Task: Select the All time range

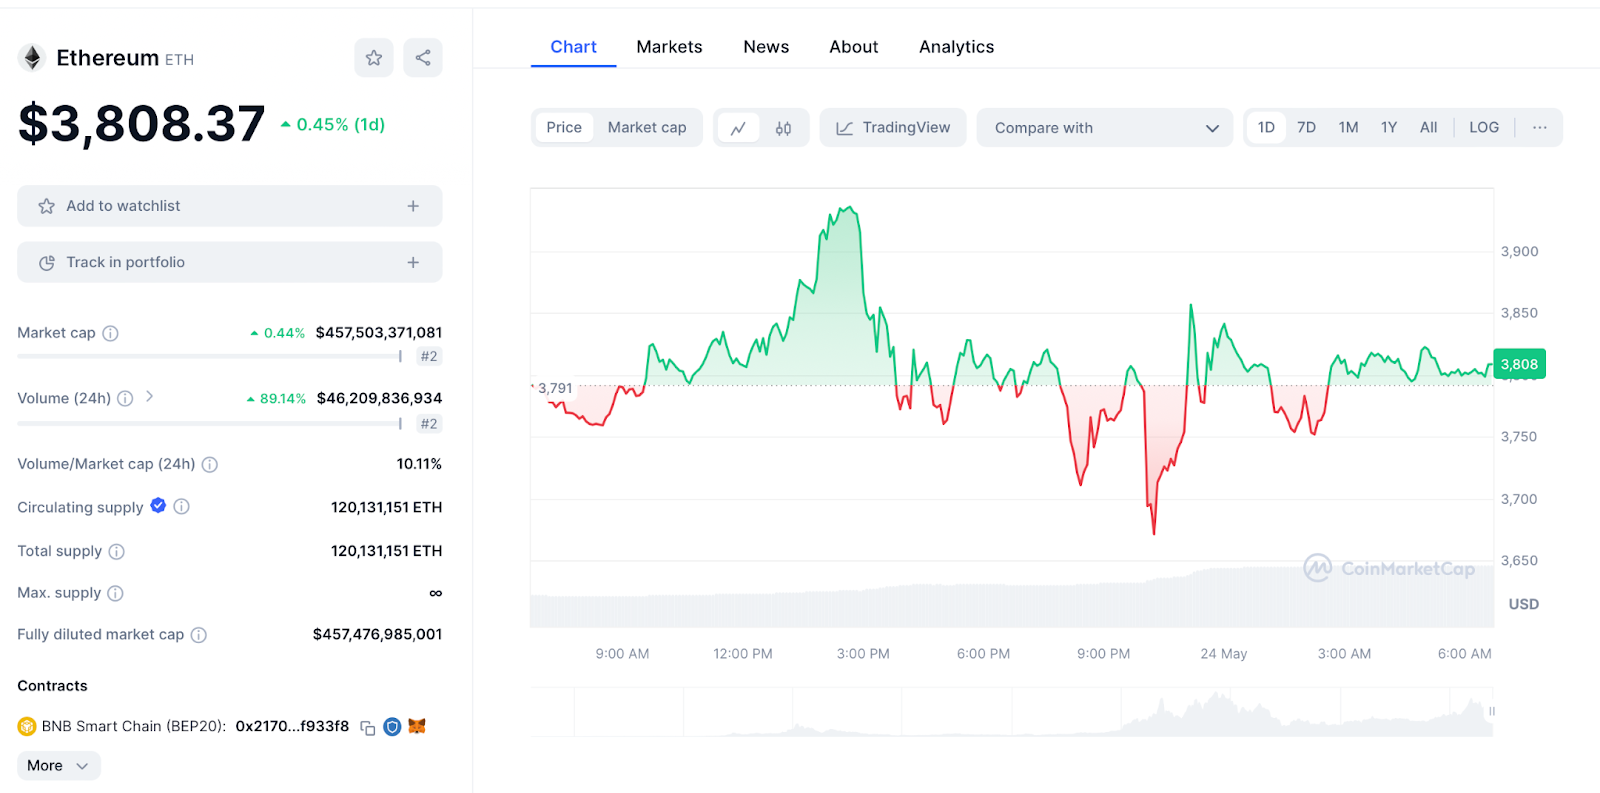Action: point(1428,128)
